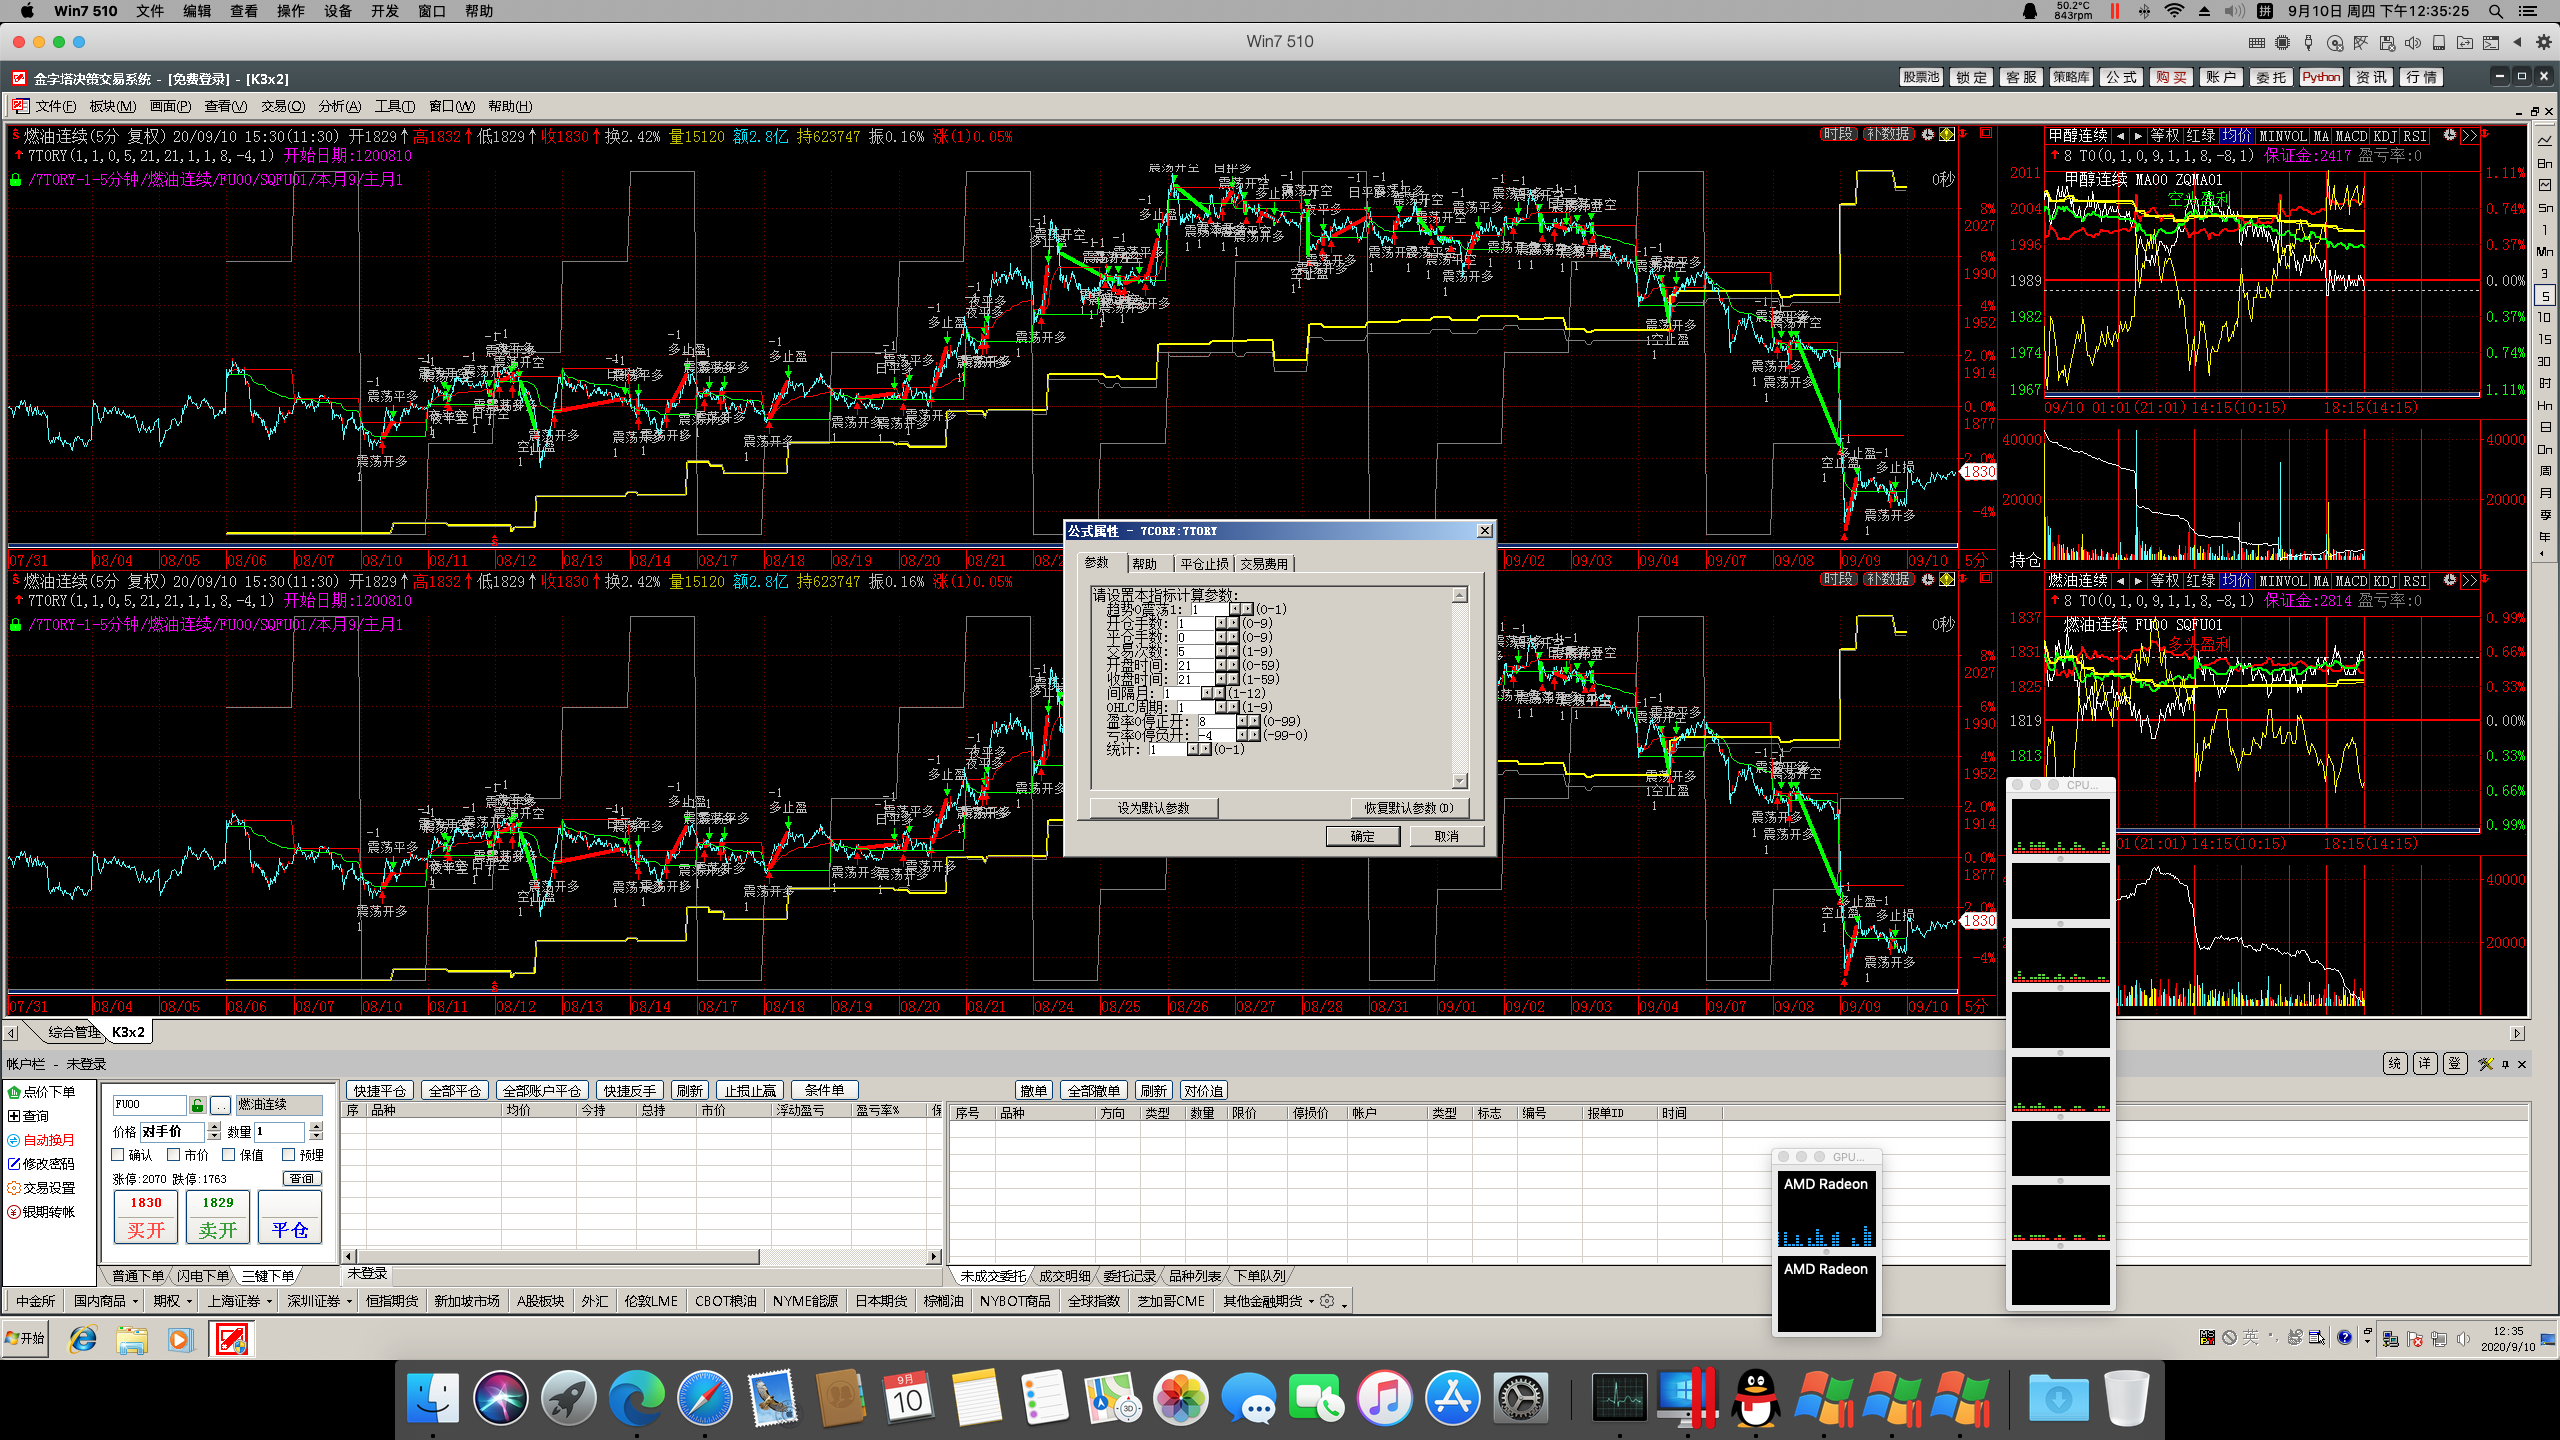Open 点价下单 in the account sidebar
Viewport: 2560px width, 1440px height.
click(x=42, y=1092)
